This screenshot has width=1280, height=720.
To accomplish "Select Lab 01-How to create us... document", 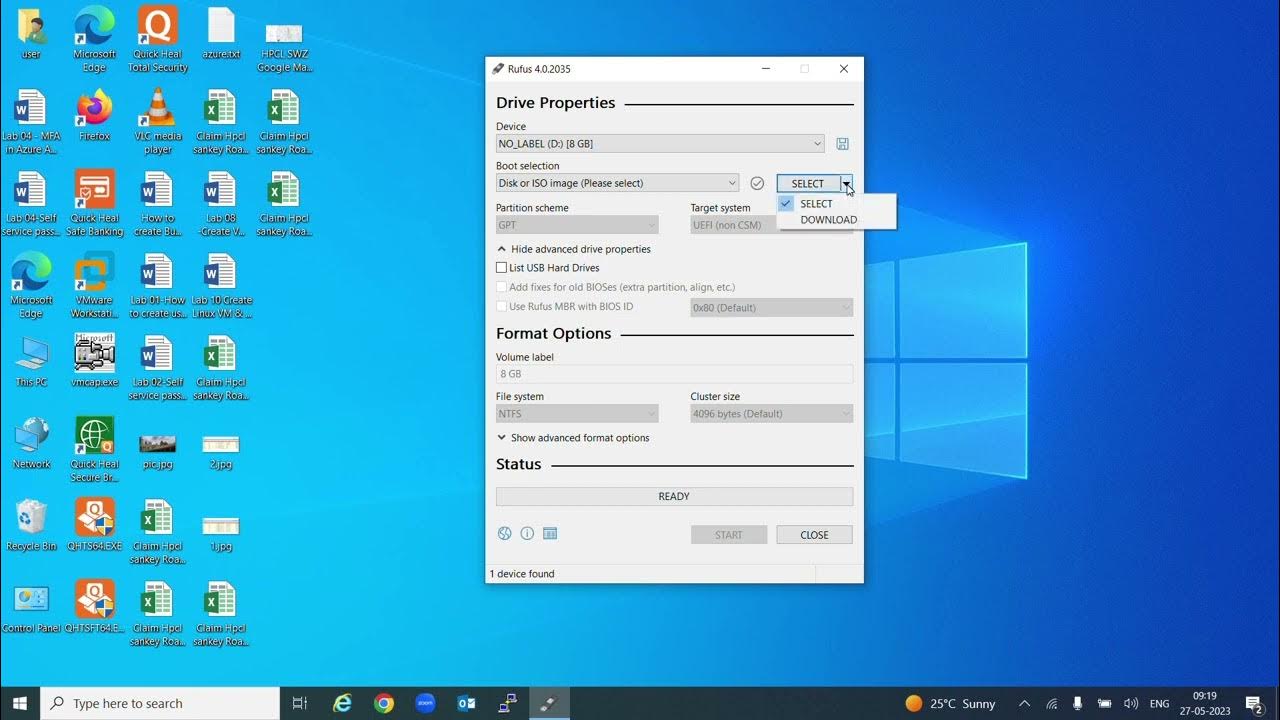I will point(157,286).
